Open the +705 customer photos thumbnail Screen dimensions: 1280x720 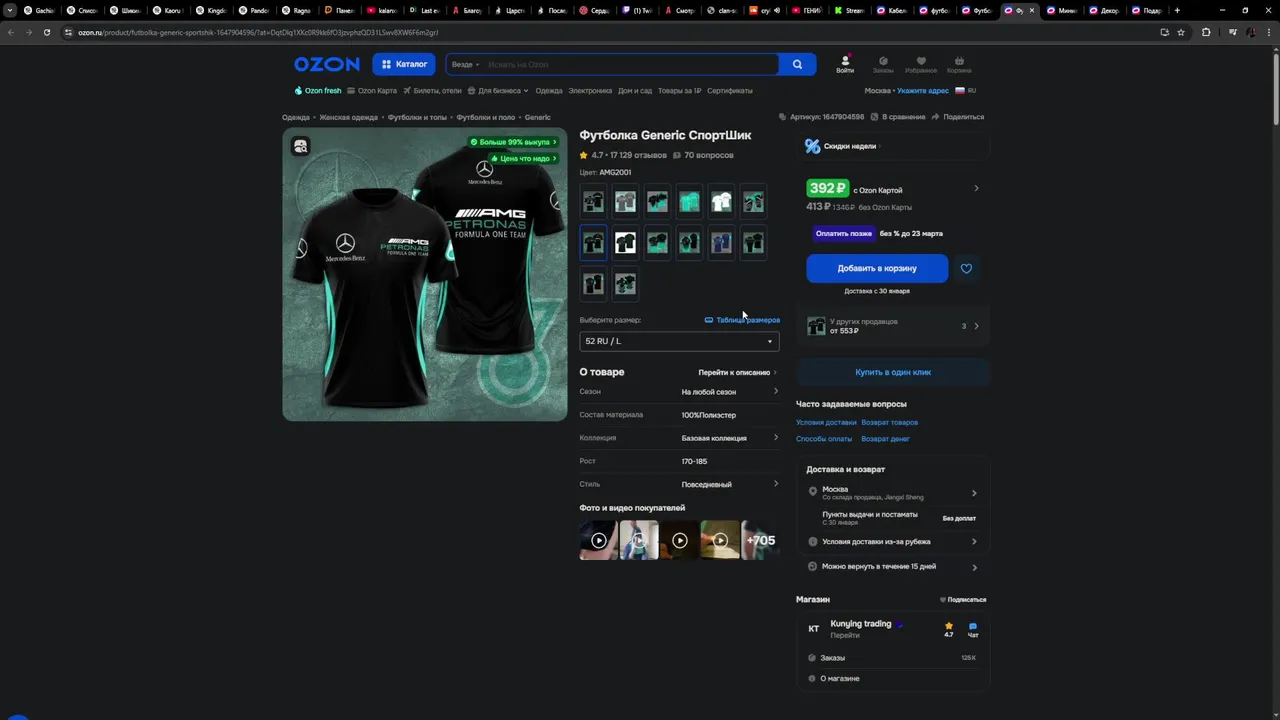pos(761,540)
